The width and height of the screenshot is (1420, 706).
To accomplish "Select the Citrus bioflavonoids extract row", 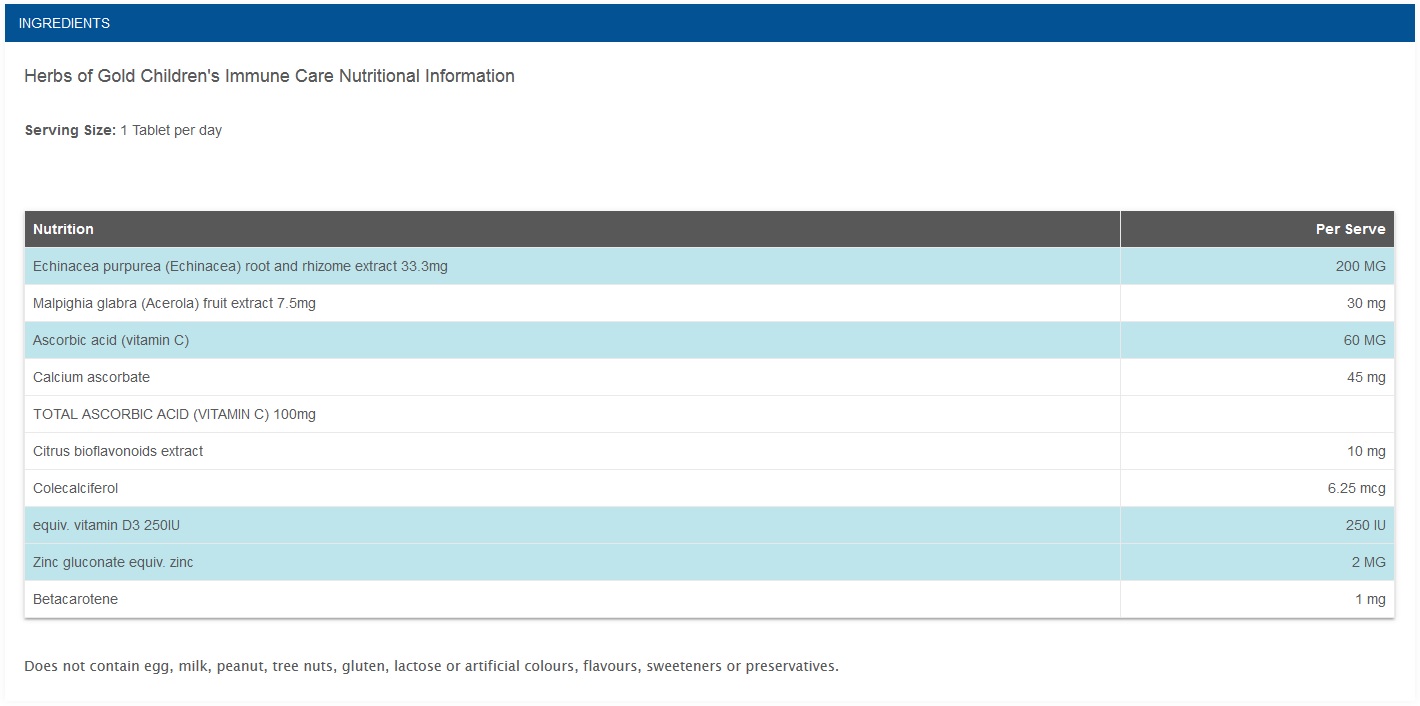I will pyautogui.click(x=709, y=451).
